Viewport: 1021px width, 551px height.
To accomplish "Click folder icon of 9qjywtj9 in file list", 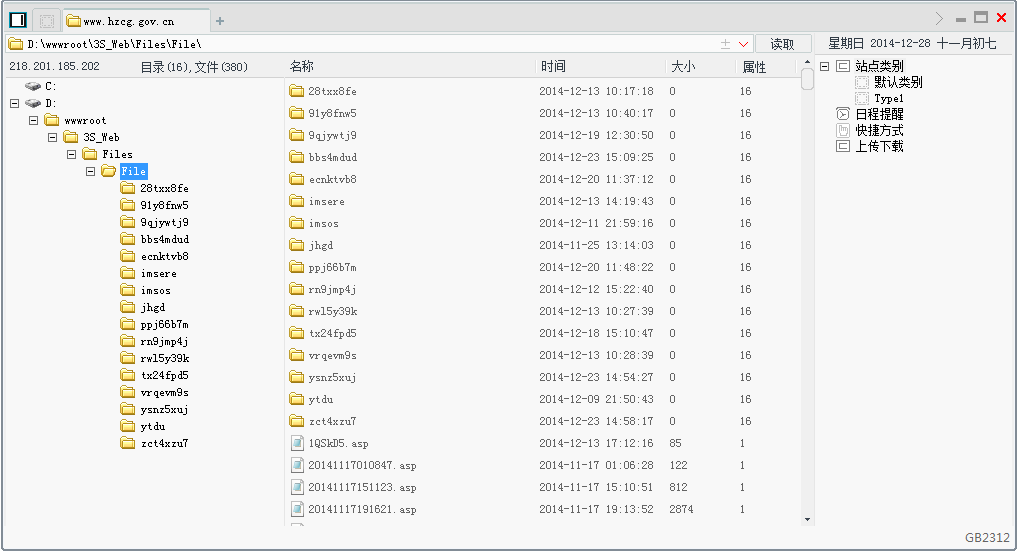I will 297,135.
